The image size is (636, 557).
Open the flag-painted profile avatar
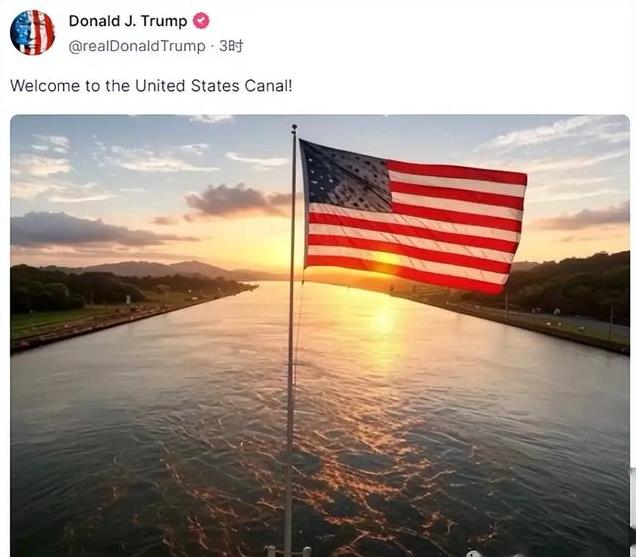coord(32,32)
